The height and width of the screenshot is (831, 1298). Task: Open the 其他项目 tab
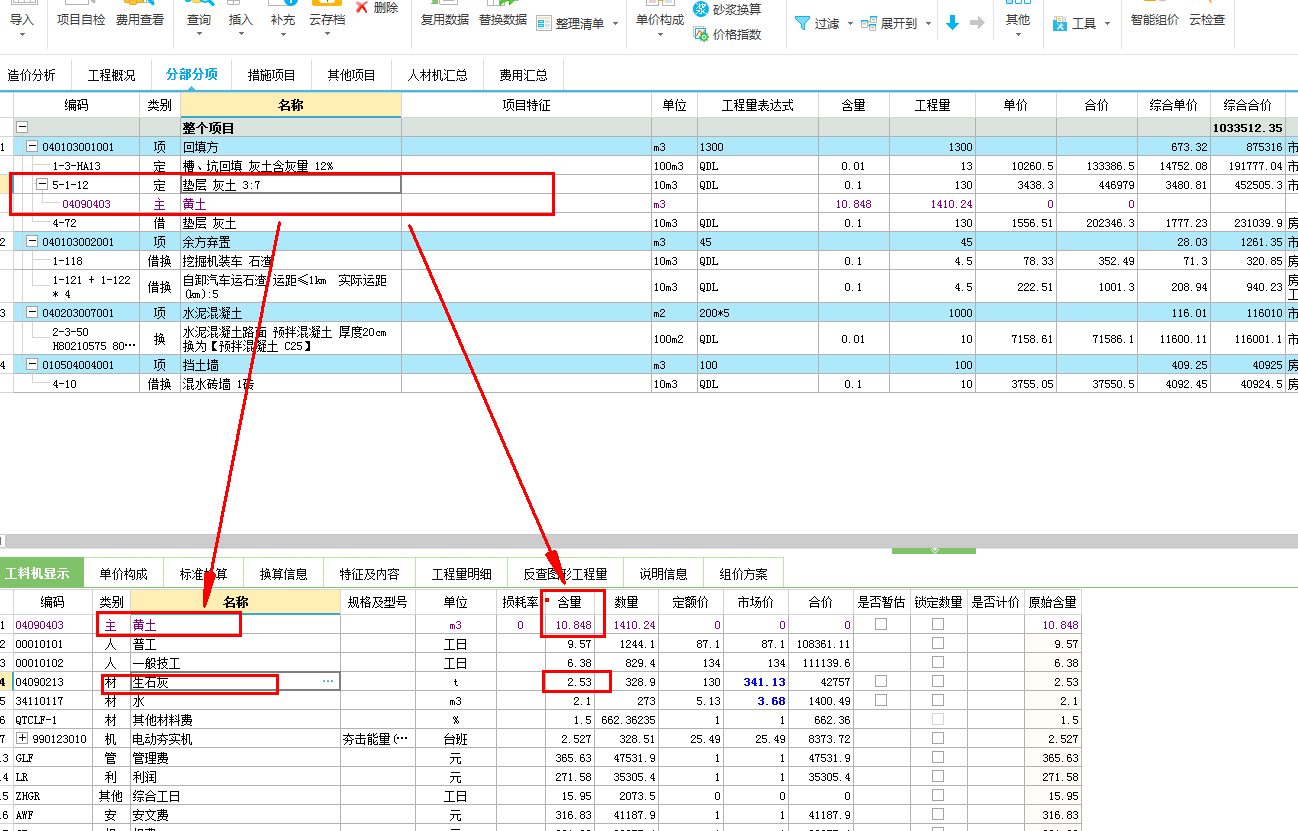(352, 75)
